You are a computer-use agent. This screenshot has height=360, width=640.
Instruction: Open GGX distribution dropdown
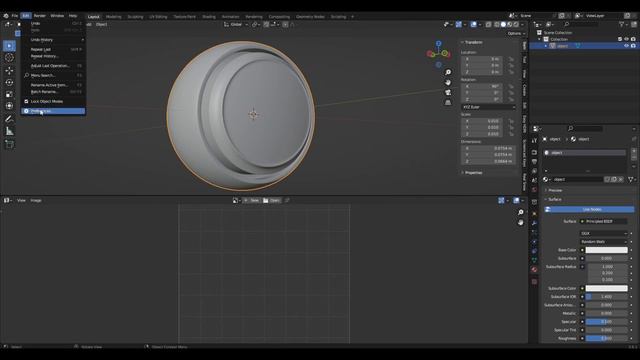click(x=604, y=233)
